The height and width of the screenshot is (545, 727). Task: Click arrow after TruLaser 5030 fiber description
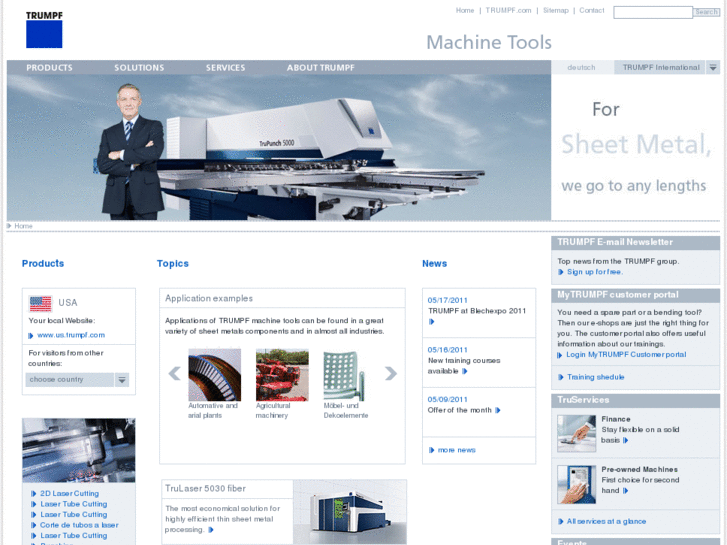click(x=211, y=530)
